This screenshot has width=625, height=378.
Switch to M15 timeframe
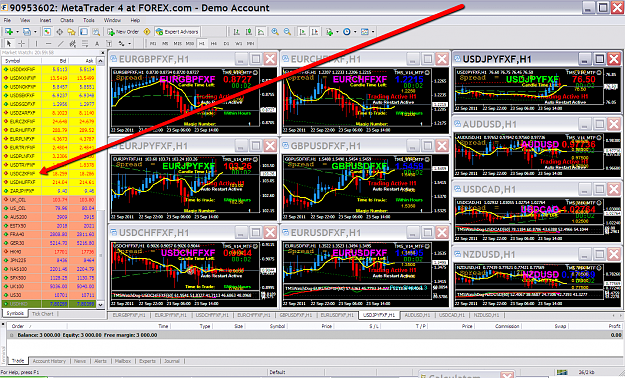click(177, 43)
